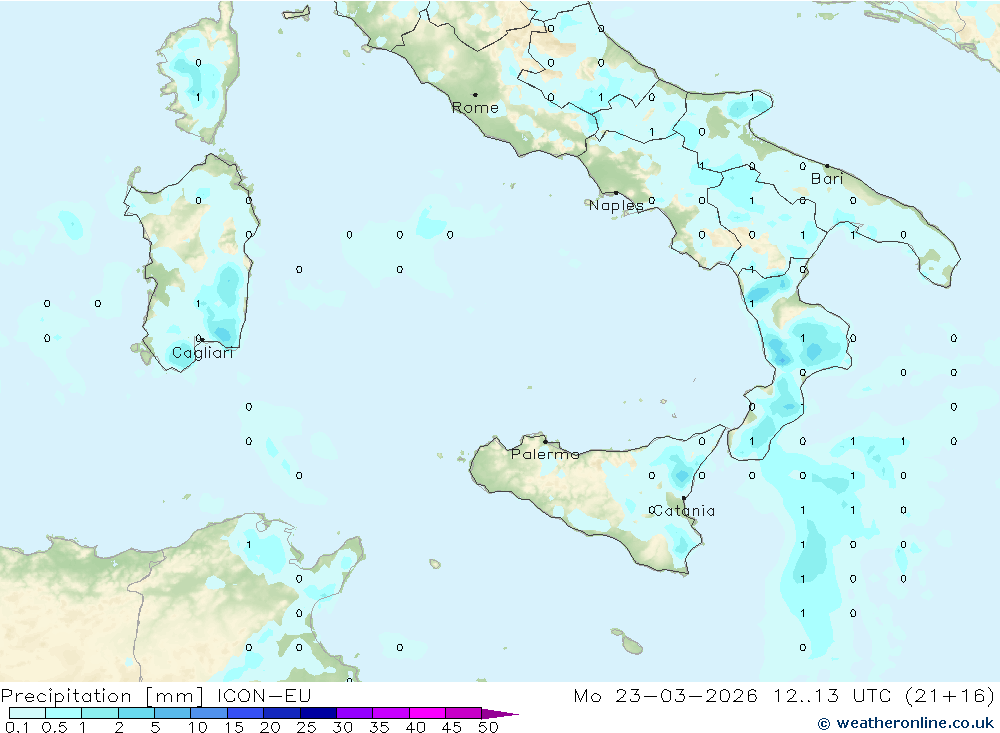Pick the 20–25 mm legend swatch
This screenshot has width=1000, height=733.
[x=282, y=713]
